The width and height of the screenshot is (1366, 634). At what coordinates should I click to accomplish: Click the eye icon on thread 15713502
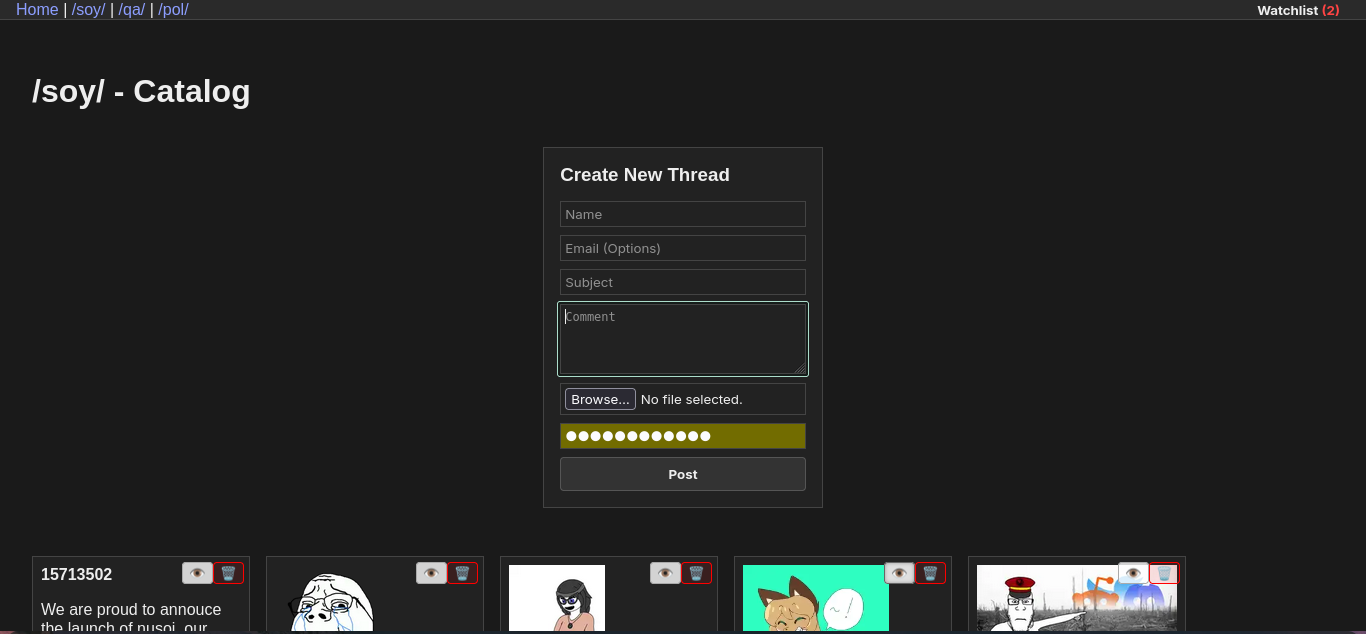click(x=197, y=573)
